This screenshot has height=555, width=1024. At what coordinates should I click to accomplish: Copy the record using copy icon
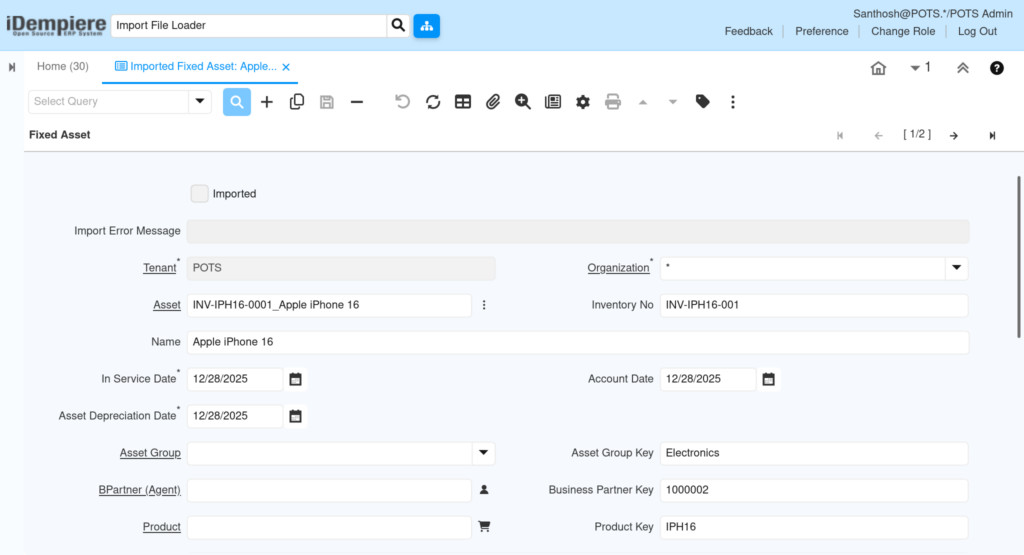[x=296, y=102]
